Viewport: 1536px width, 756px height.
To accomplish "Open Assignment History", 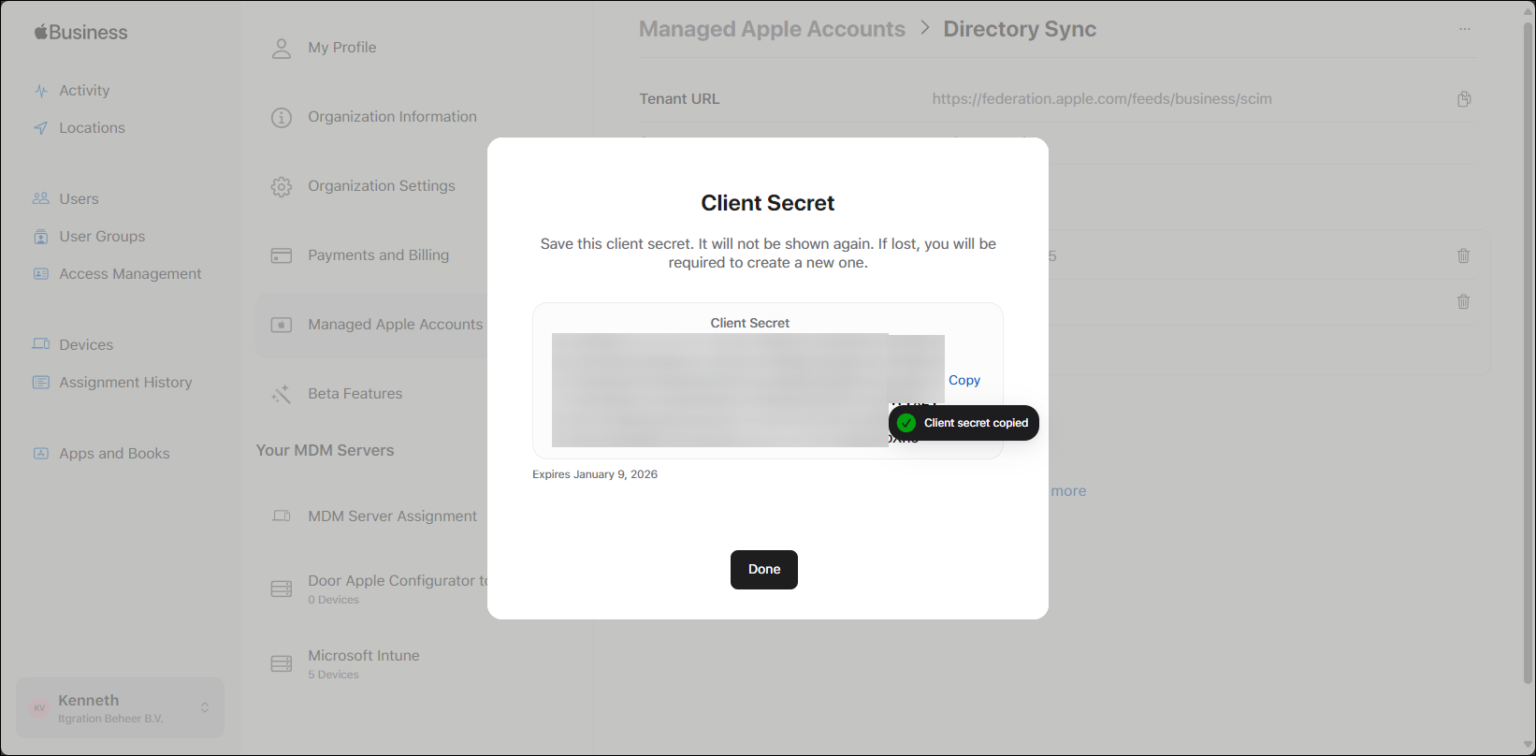I will tap(126, 382).
